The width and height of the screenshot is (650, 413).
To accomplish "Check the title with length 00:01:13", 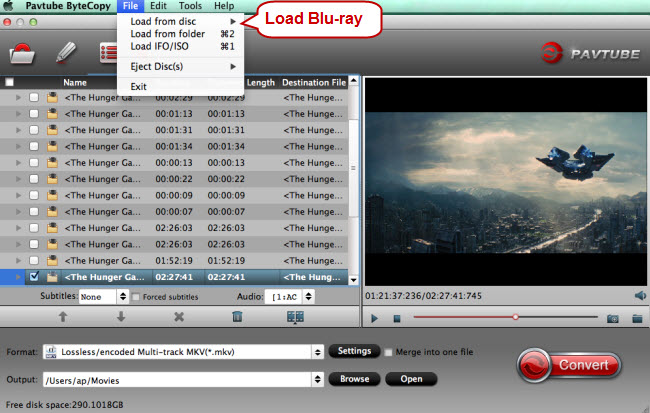I will coord(34,114).
